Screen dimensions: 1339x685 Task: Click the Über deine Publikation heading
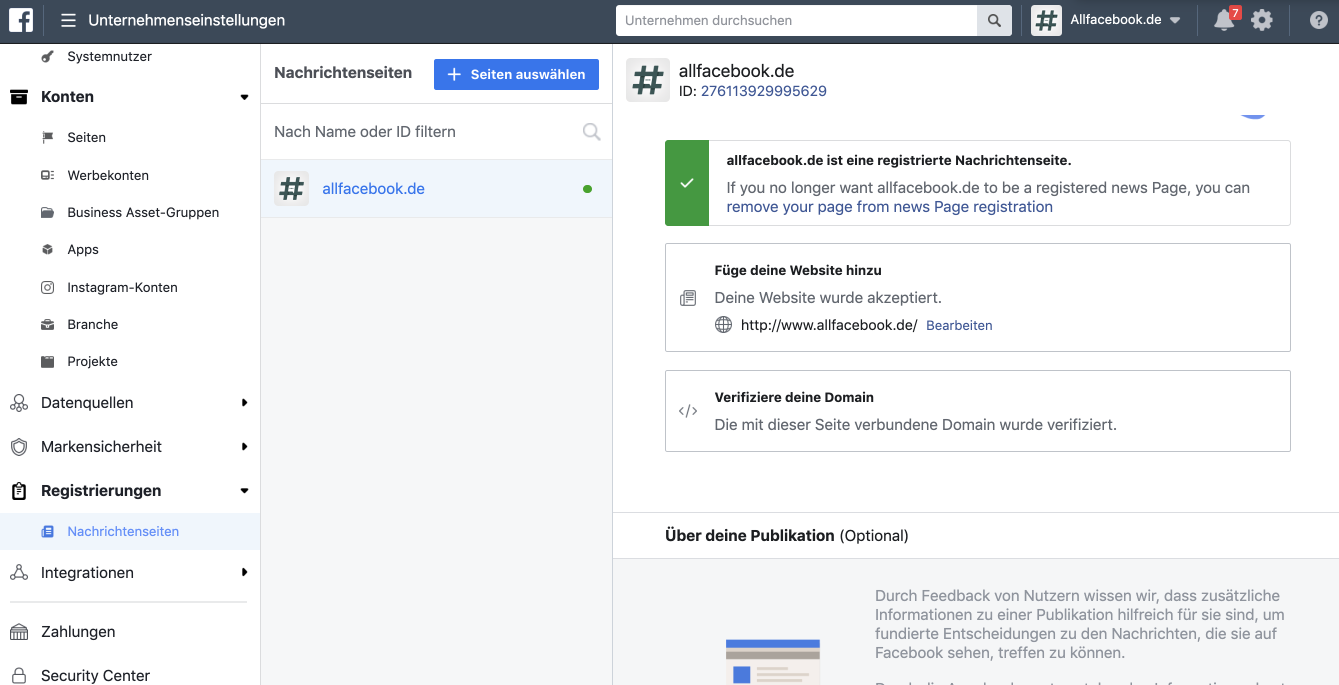click(750, 536)
